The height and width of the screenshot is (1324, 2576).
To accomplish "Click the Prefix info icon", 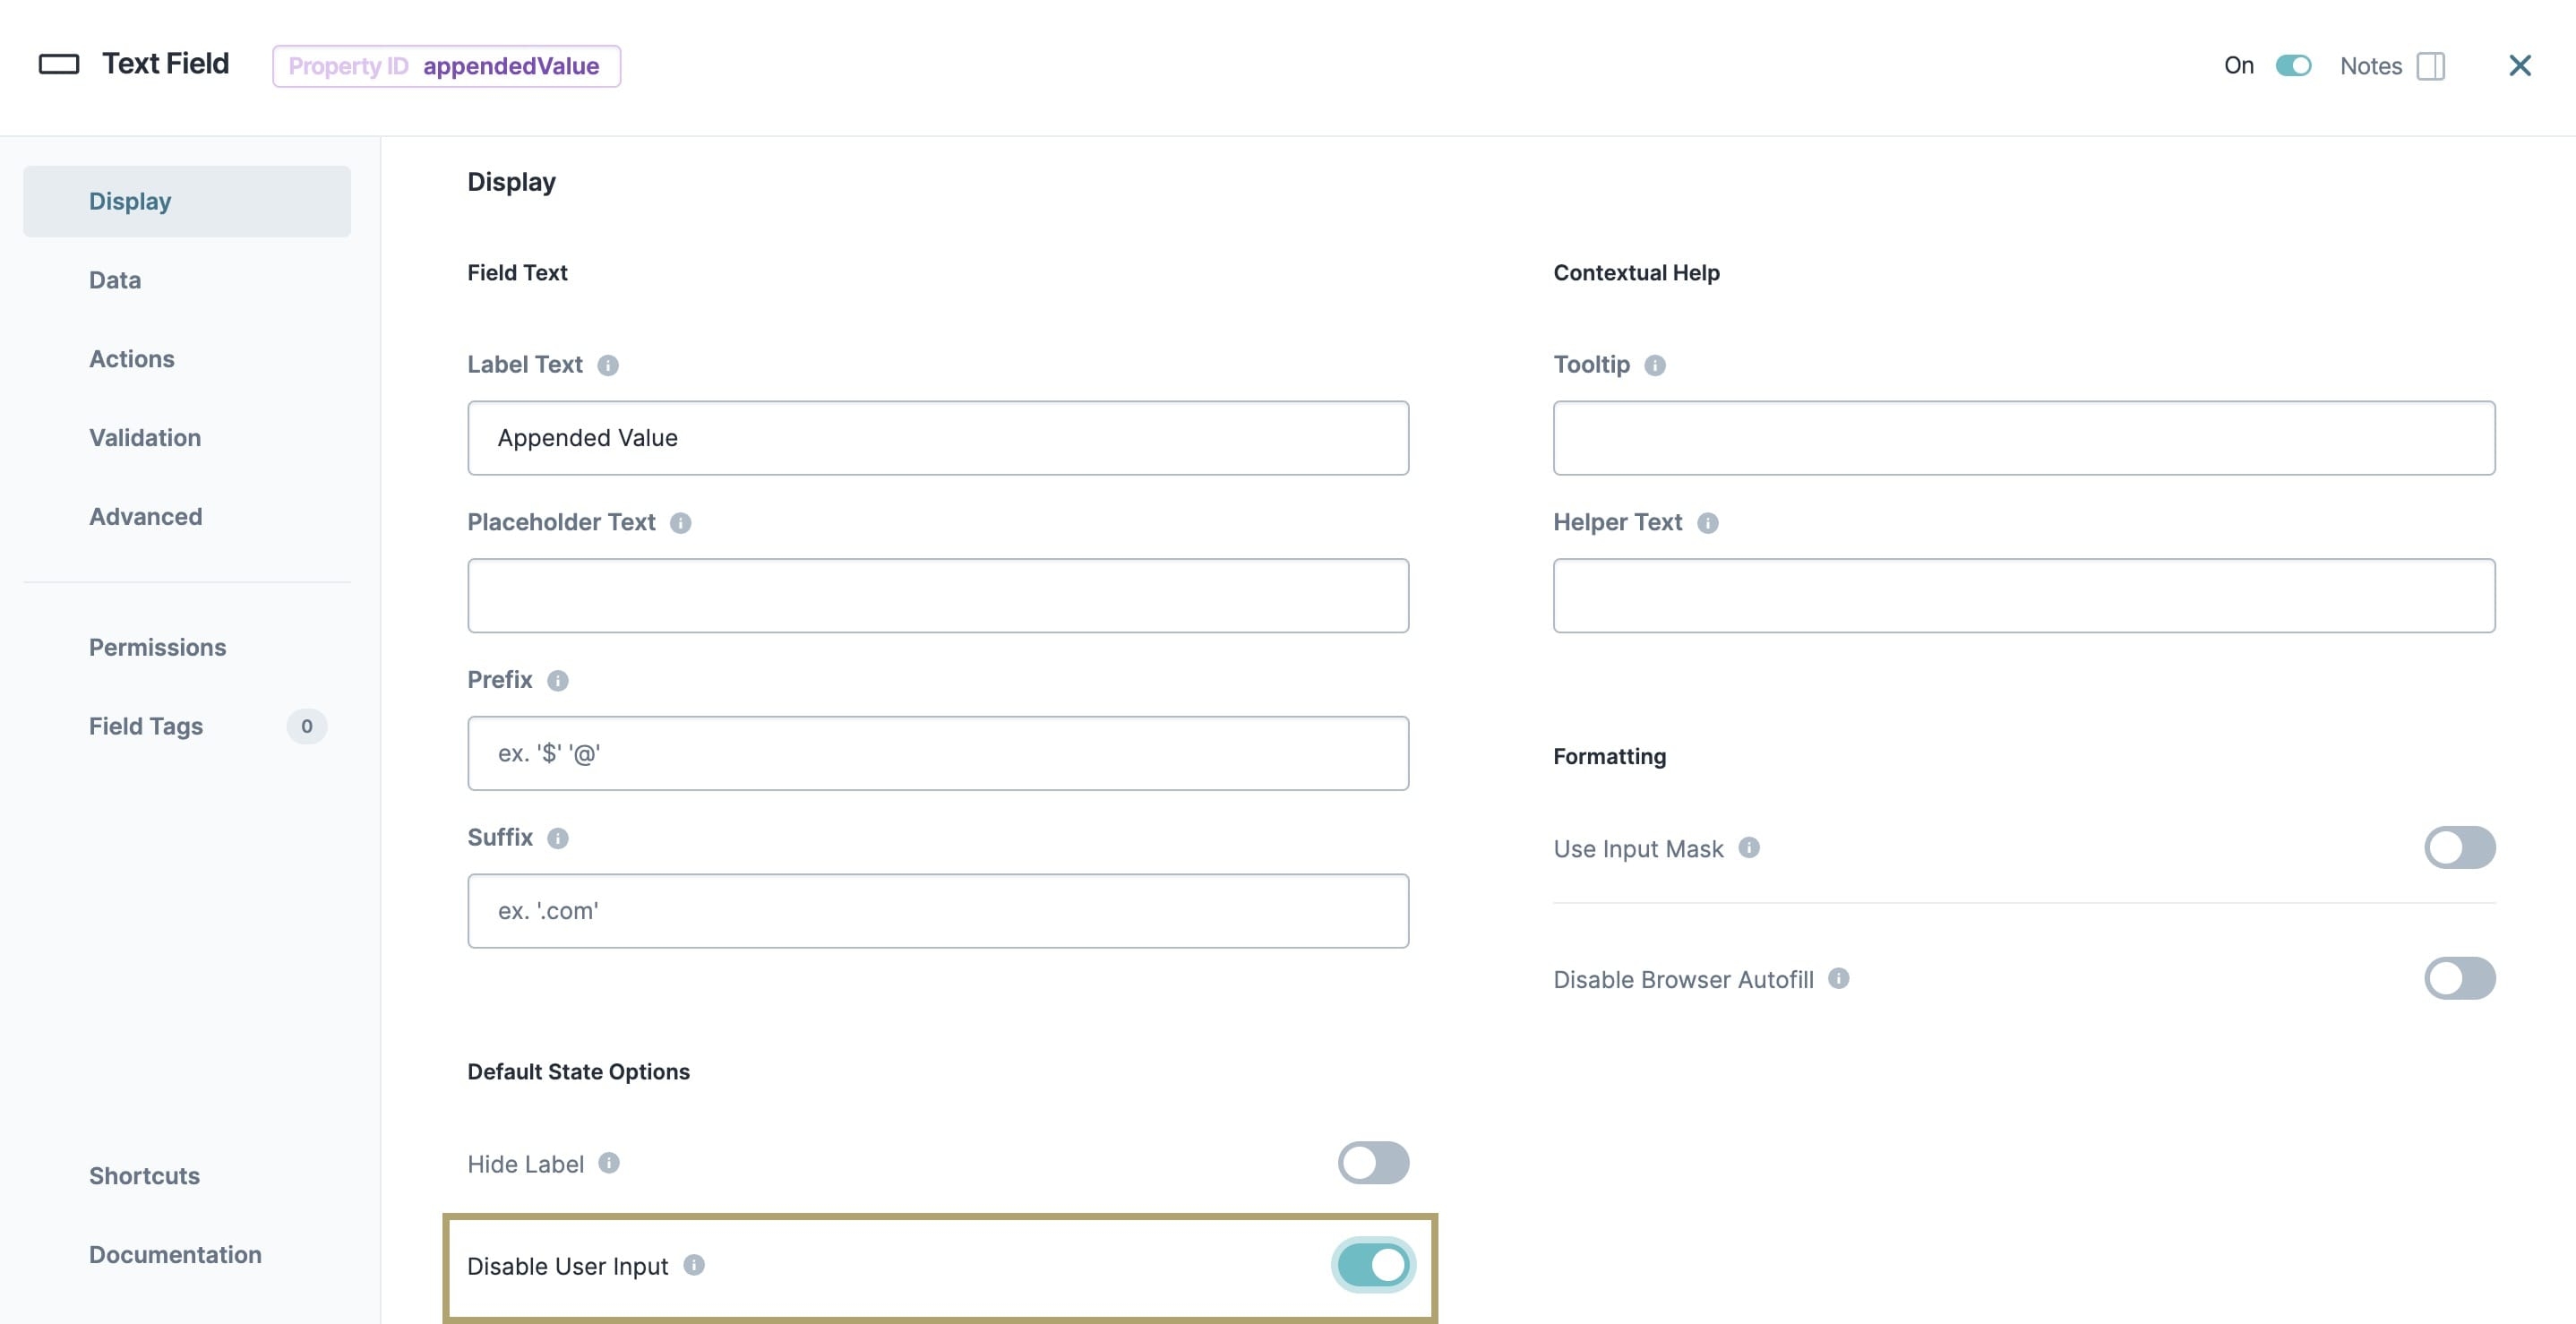I will [x=558, y=681].
